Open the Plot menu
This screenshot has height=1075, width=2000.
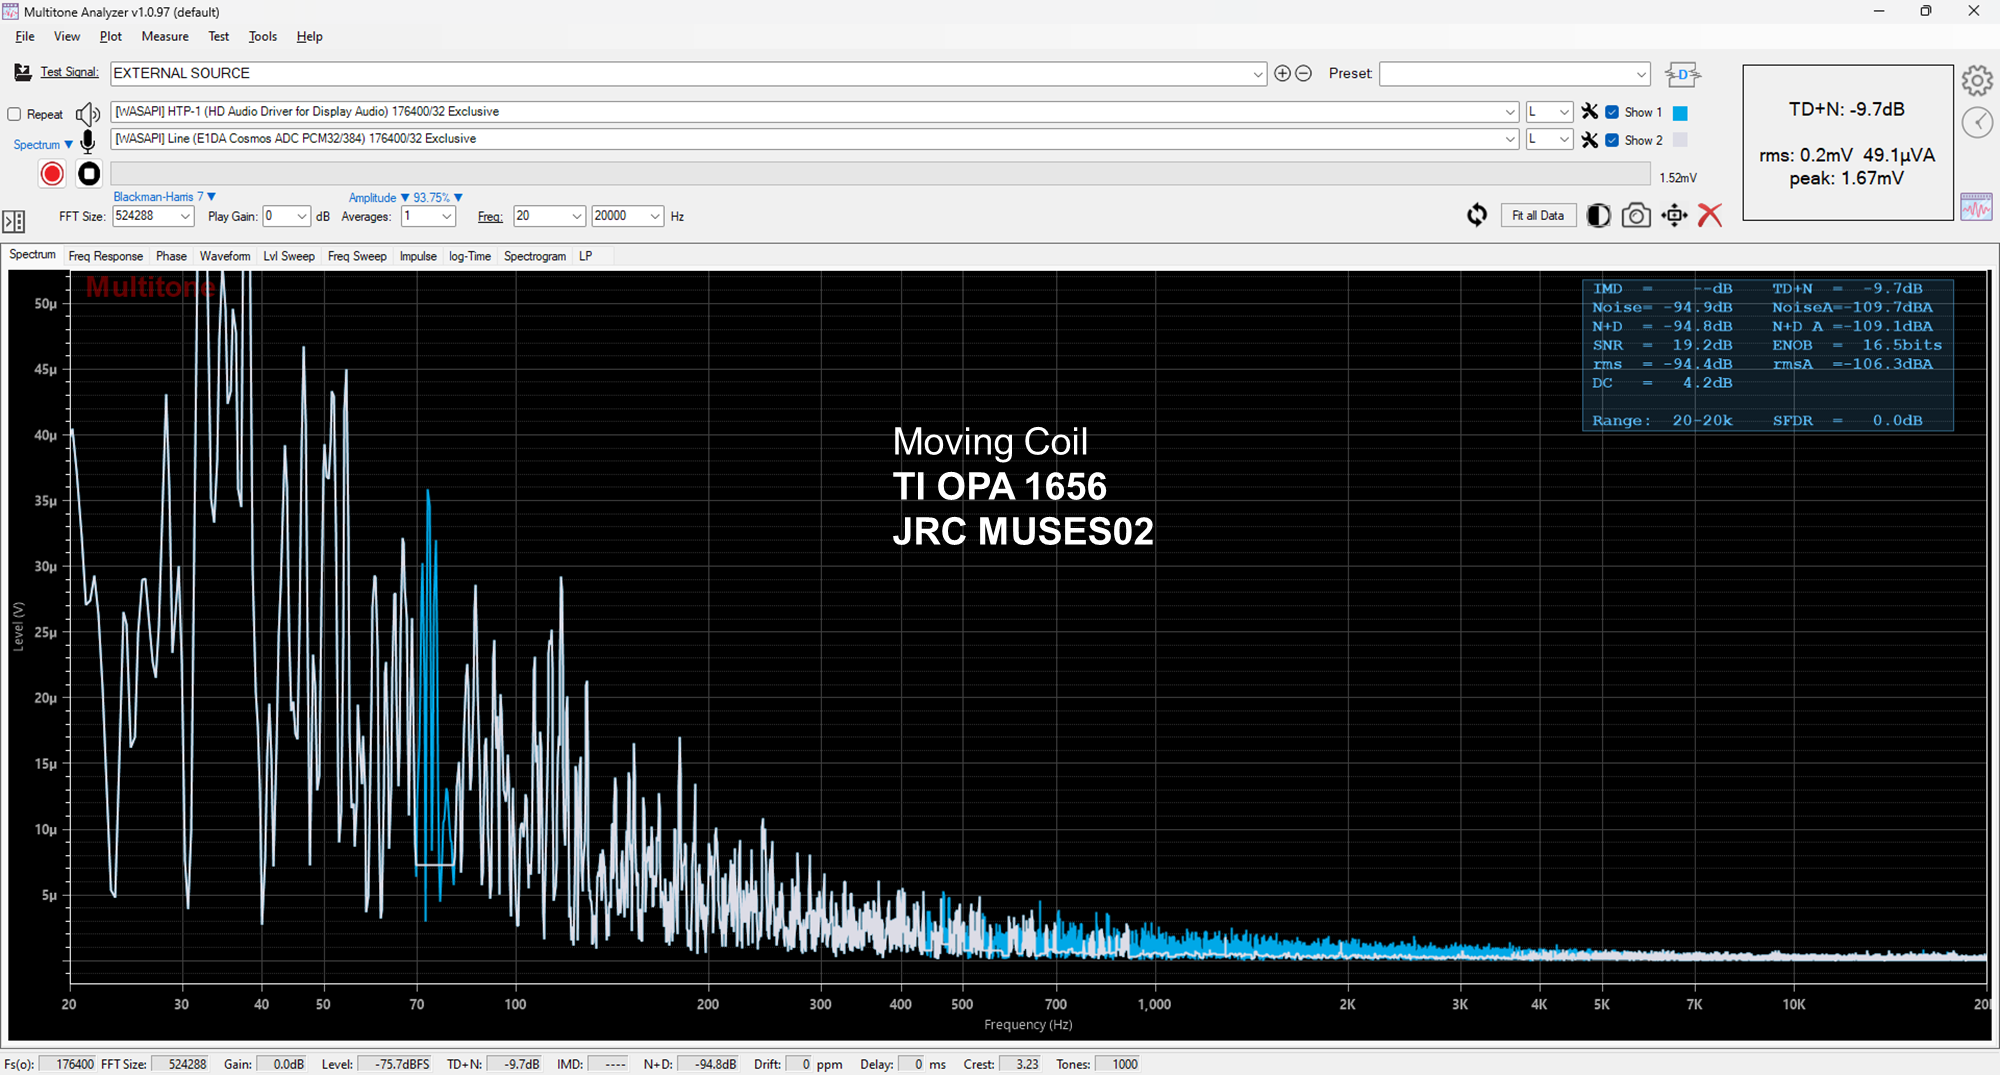pyautogui.click(x=110, y=36)
